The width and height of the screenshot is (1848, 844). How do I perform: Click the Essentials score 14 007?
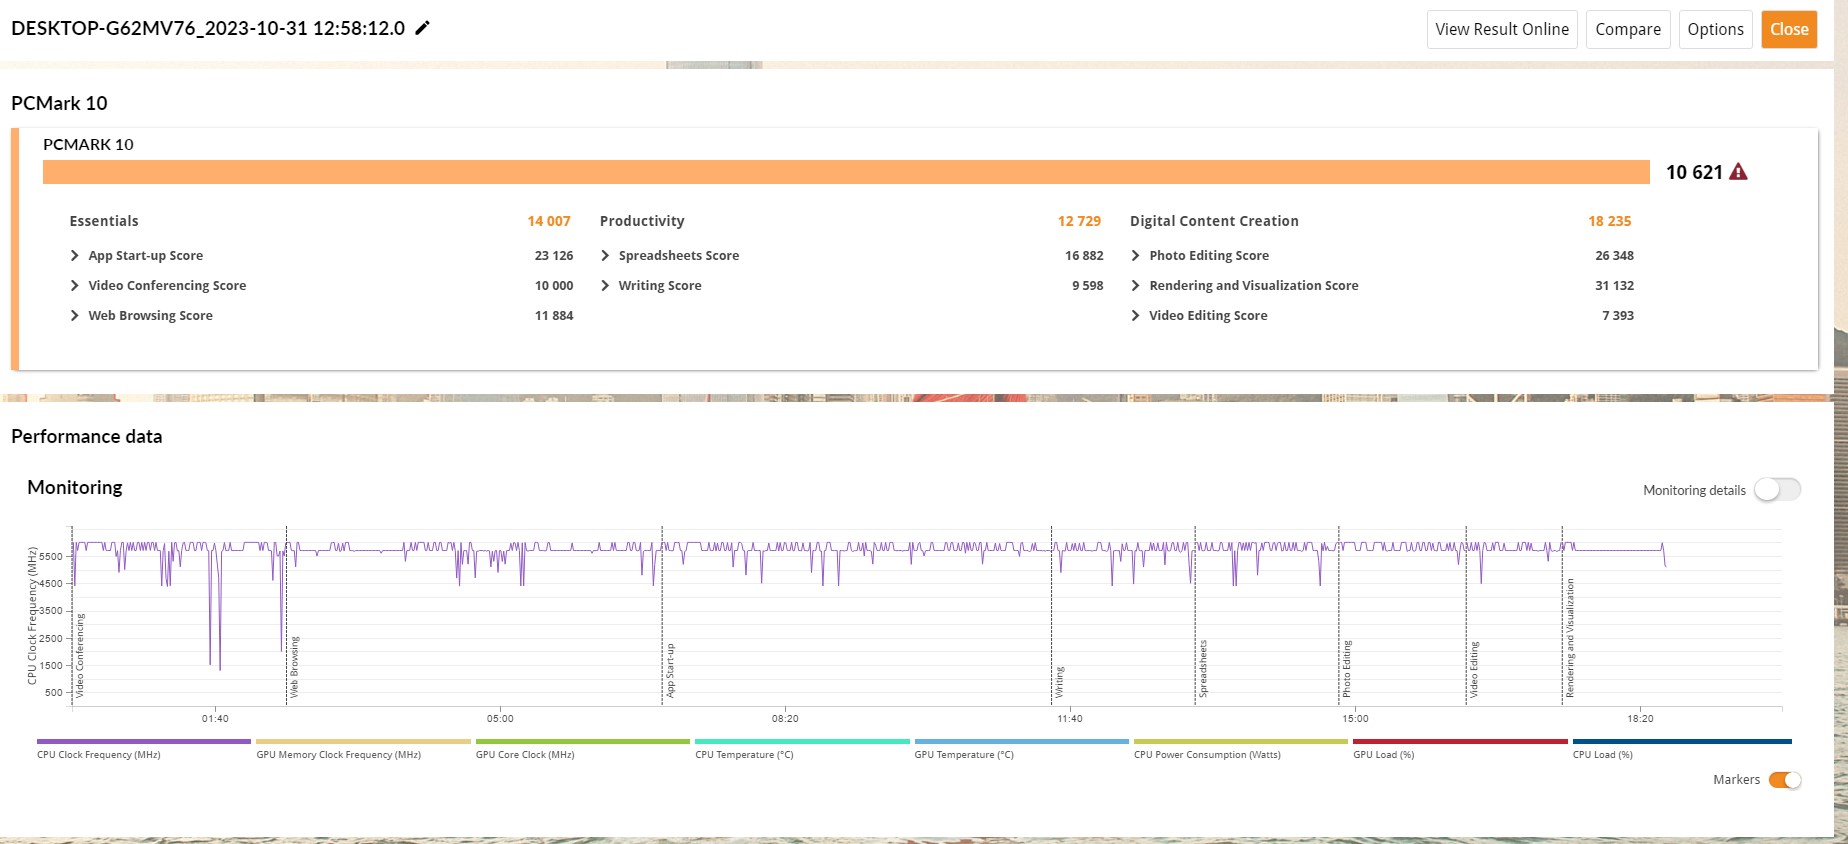[549, 221]
